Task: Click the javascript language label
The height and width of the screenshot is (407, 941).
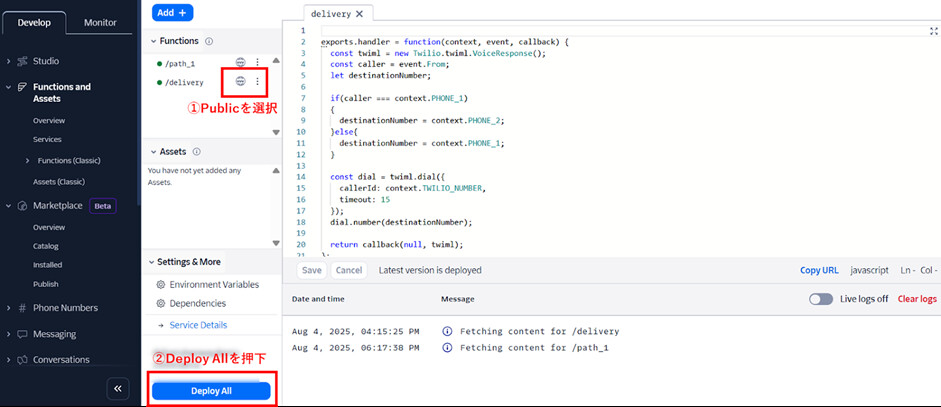Action: click(x=869, y=270)
